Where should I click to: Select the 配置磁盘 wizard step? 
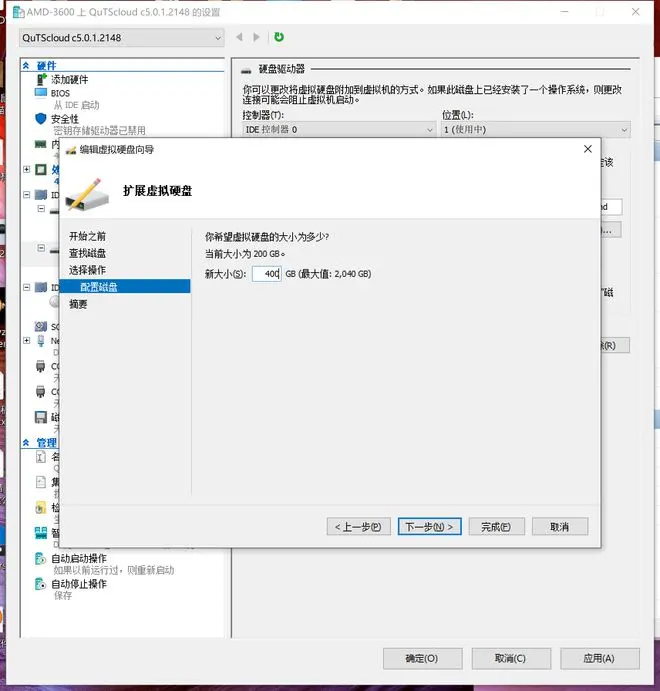coord(125,286)
